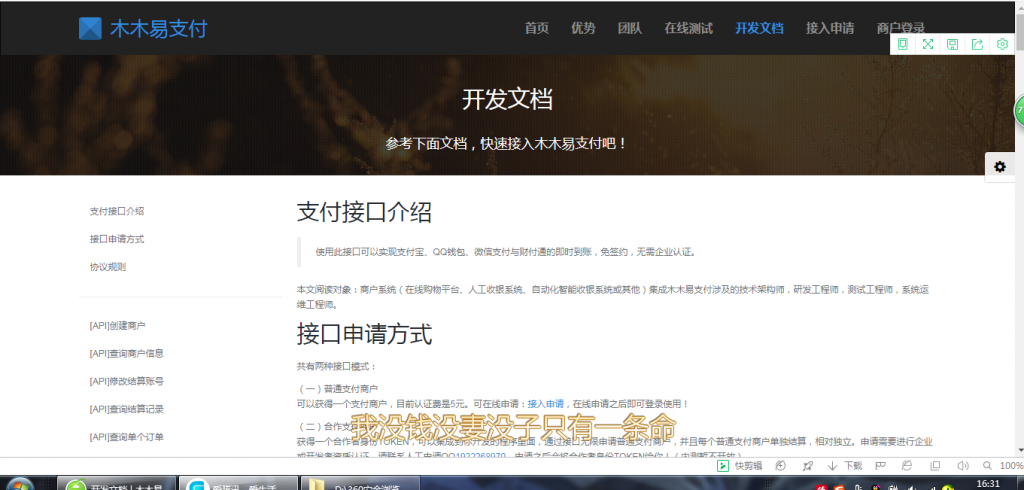The height and width of the screenshot is (490, 1024).
Task: Go to 首页 in top navigation
Action: (x=537, y=28)
